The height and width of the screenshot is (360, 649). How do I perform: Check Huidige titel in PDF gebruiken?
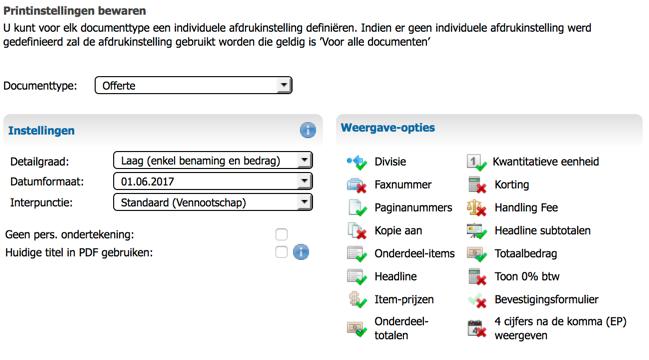281,252
